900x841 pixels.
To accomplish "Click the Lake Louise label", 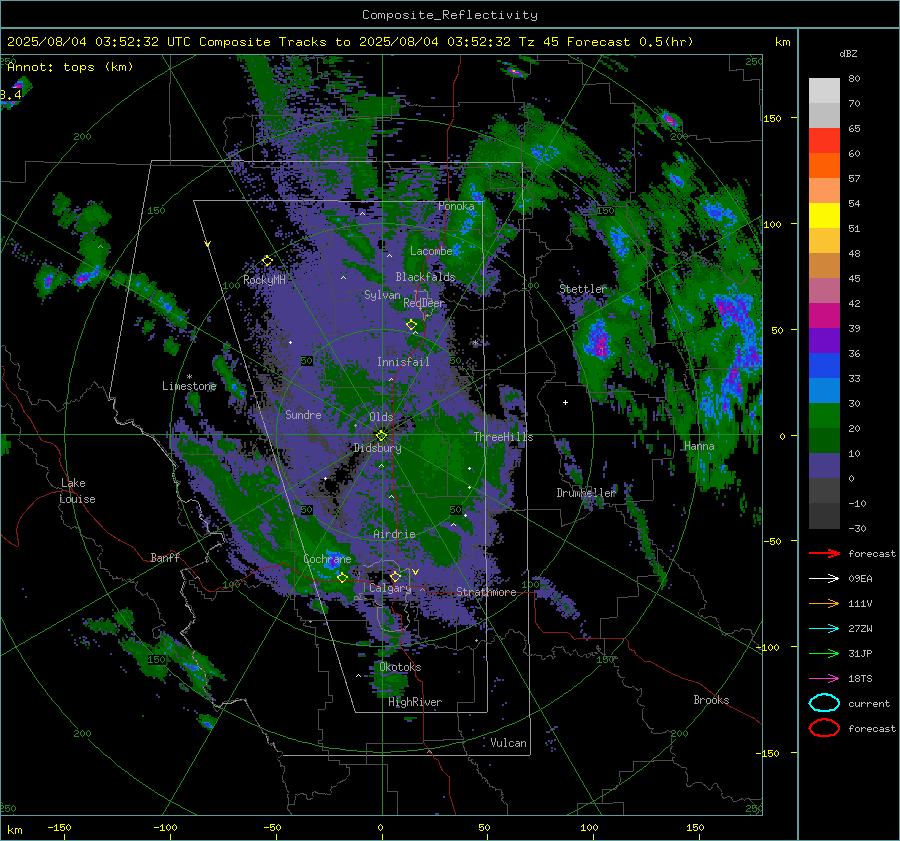I will coord(77,491).
